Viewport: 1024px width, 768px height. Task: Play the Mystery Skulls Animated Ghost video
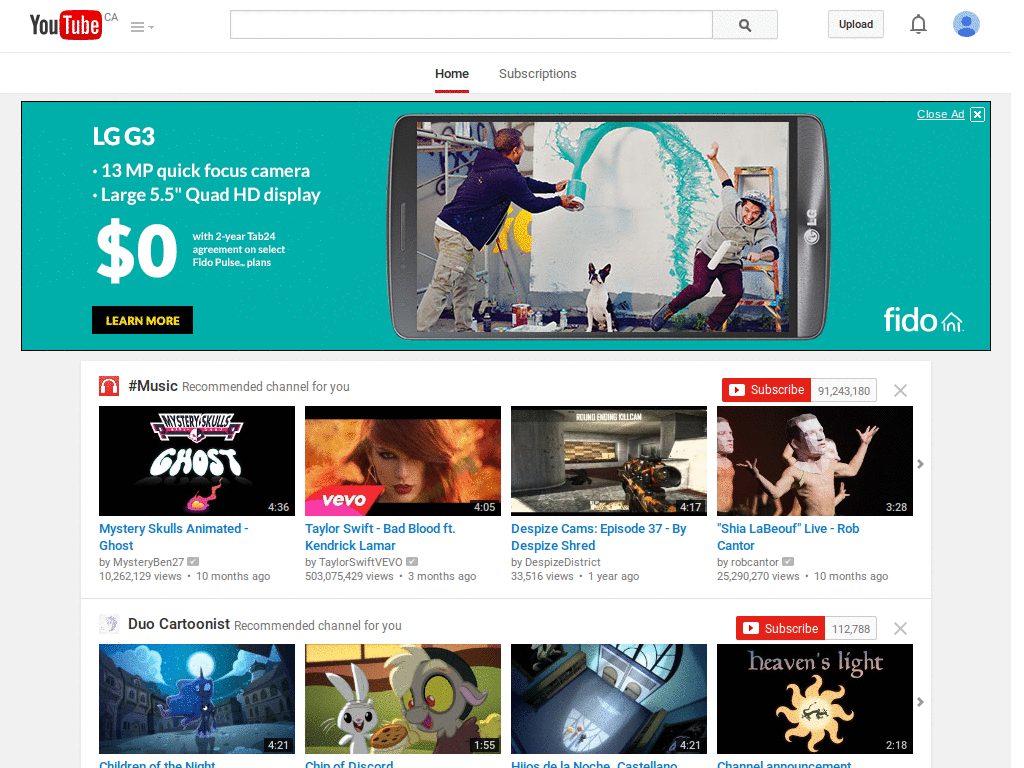point(196,461)
